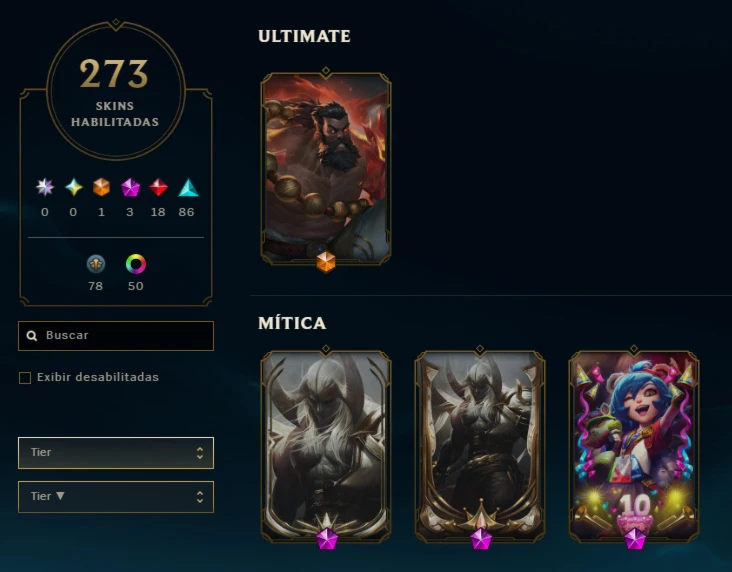This screenshot has width=732, height=572.
Task: Select the pink Mythic gem icon in stats
Action: tap(130, 187)
